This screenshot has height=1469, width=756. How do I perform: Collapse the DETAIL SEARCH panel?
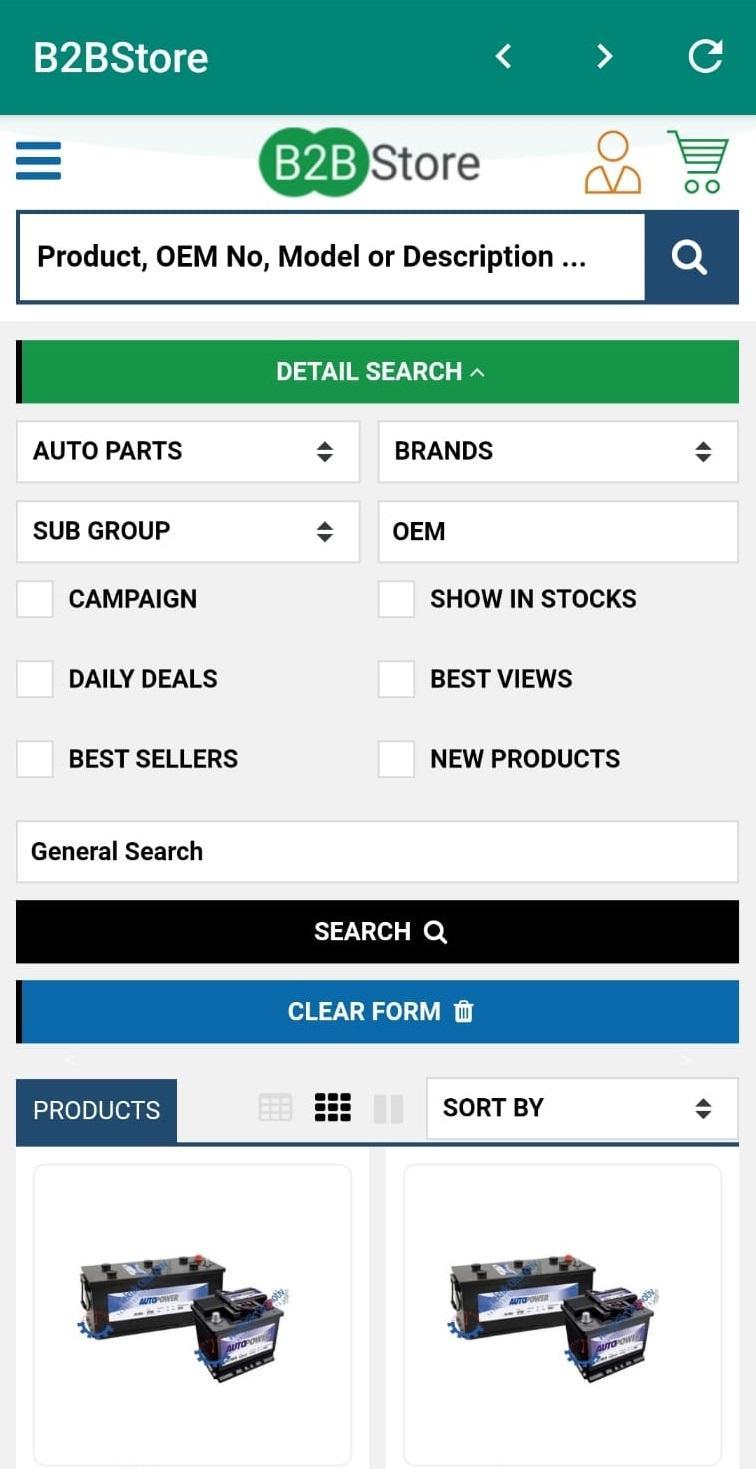coord(378,372)
